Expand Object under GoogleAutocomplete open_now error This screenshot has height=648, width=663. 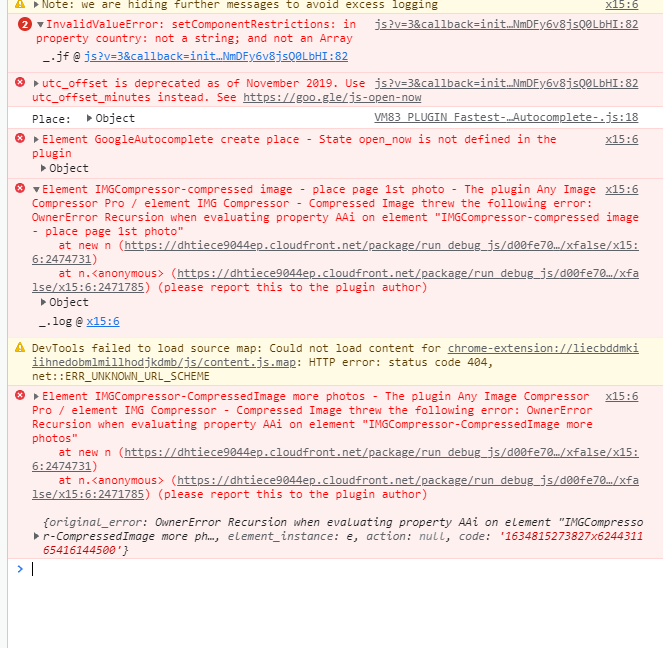point(43,168)
